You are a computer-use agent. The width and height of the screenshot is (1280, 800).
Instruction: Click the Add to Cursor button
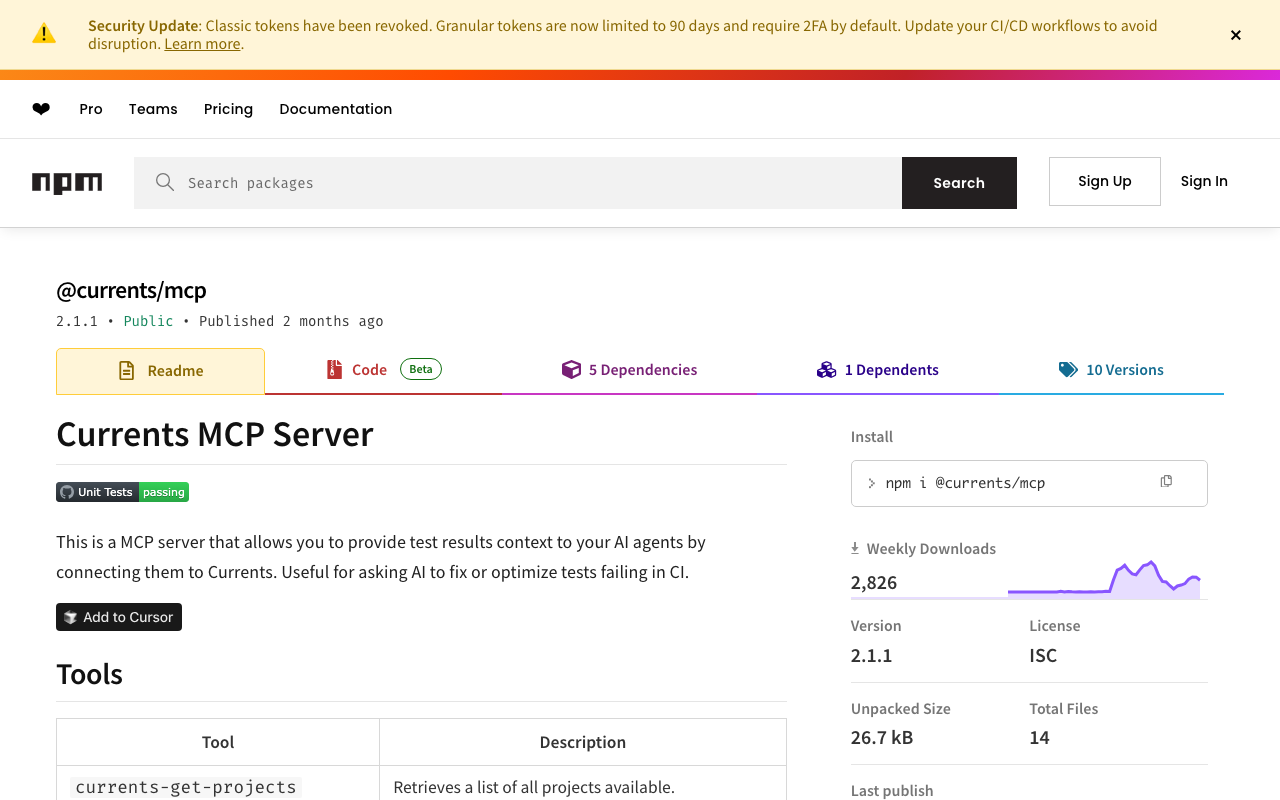point(119,617)
